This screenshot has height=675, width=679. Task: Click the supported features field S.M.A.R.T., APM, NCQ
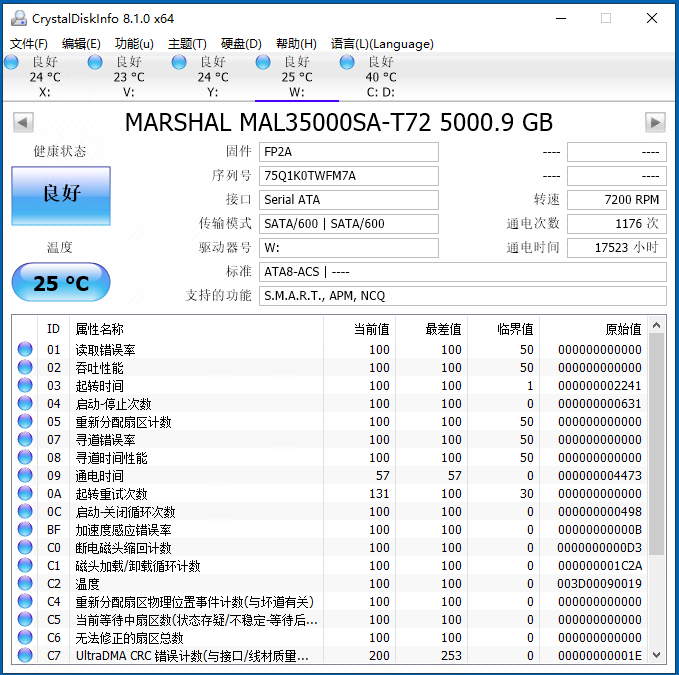pos(462,296)
